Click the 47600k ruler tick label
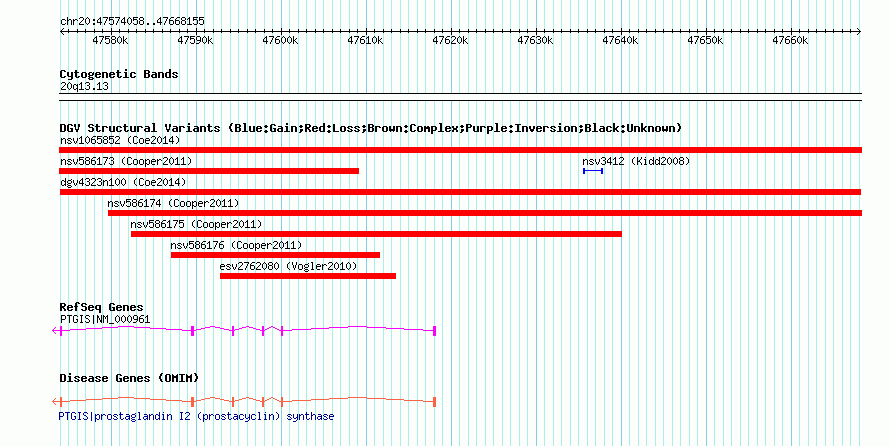This screenshot has width=890, height=446. (x=280, y=40)
